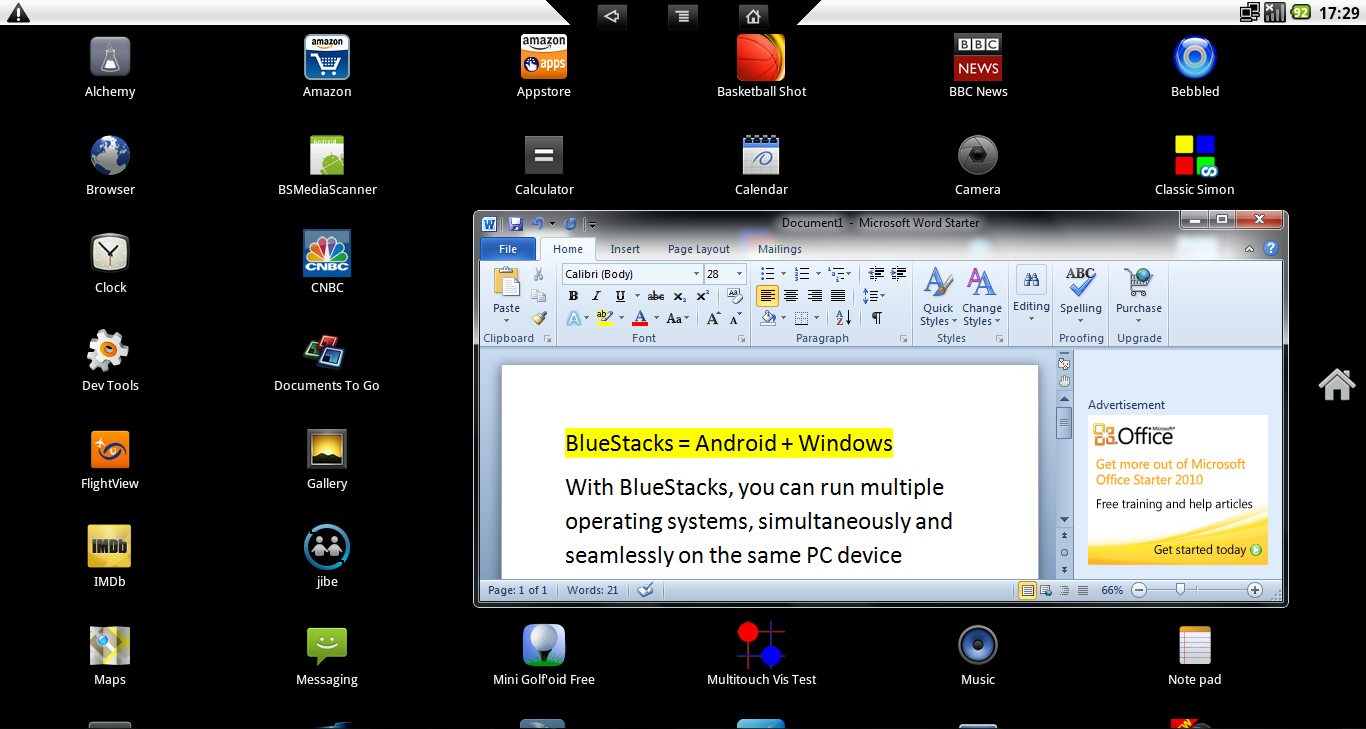The image size is (1366, 729).
Task: Increase the paragraph indent
Action: pyautogui.click(x=899, y=274)
